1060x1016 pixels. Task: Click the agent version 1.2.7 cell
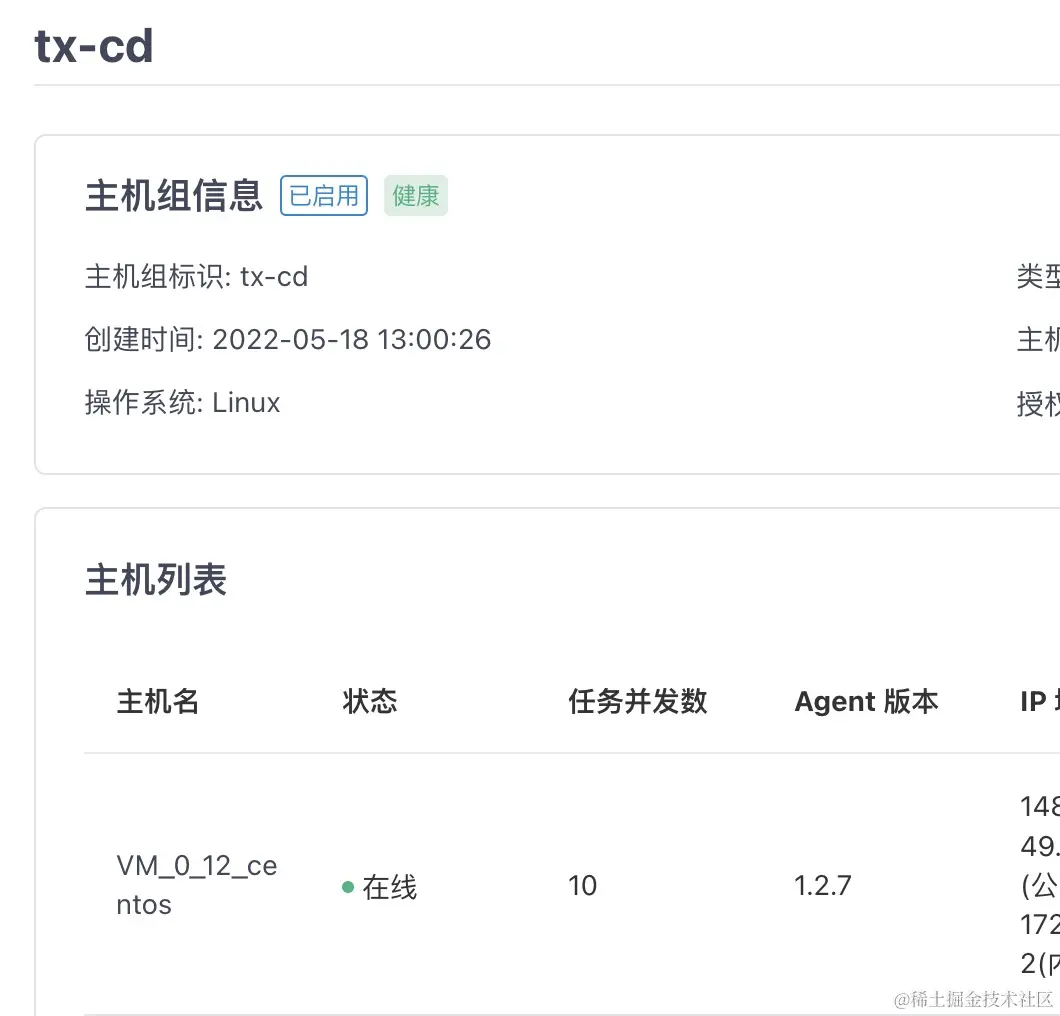[823, 886]
